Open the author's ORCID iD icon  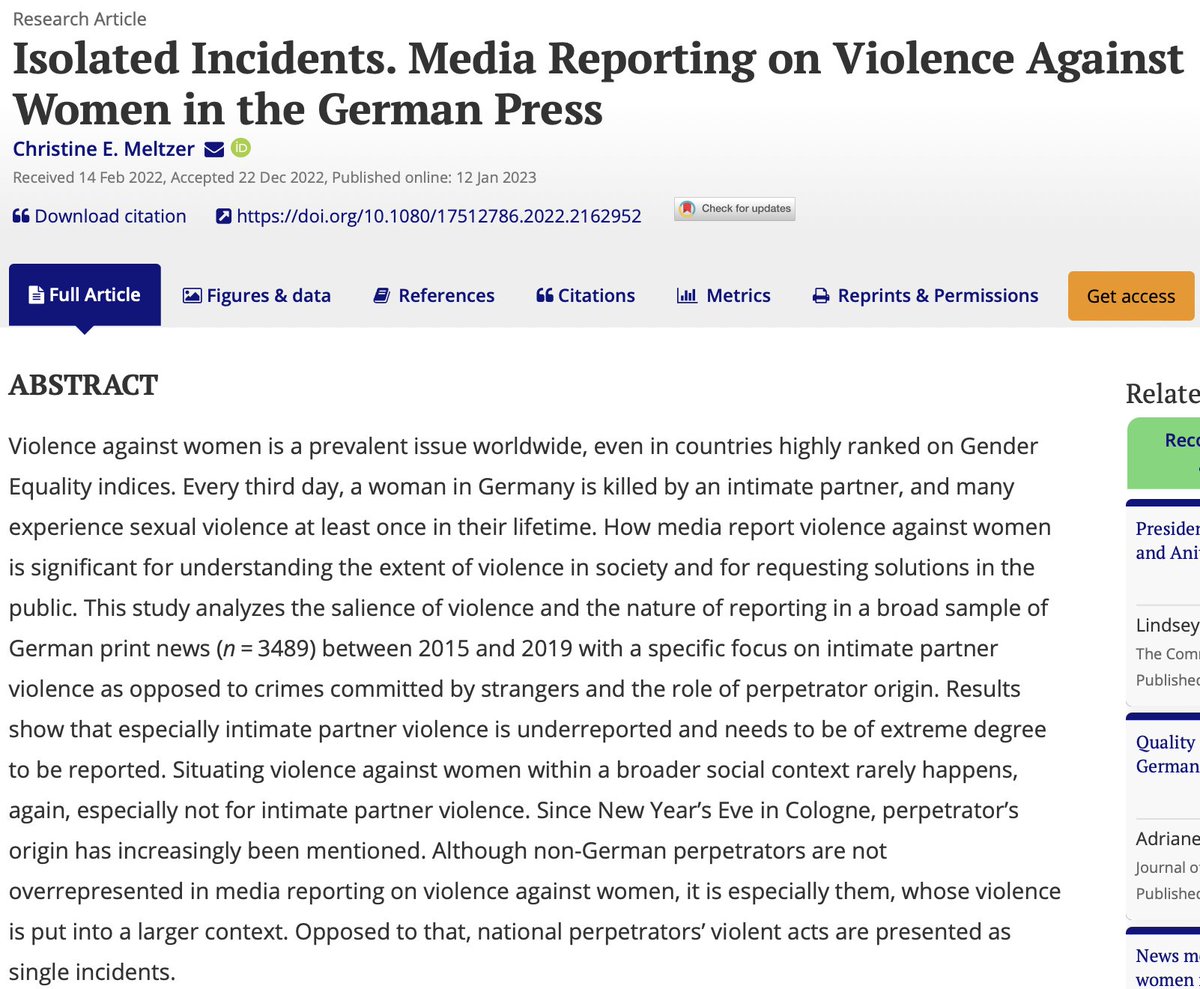click(241, 148)
